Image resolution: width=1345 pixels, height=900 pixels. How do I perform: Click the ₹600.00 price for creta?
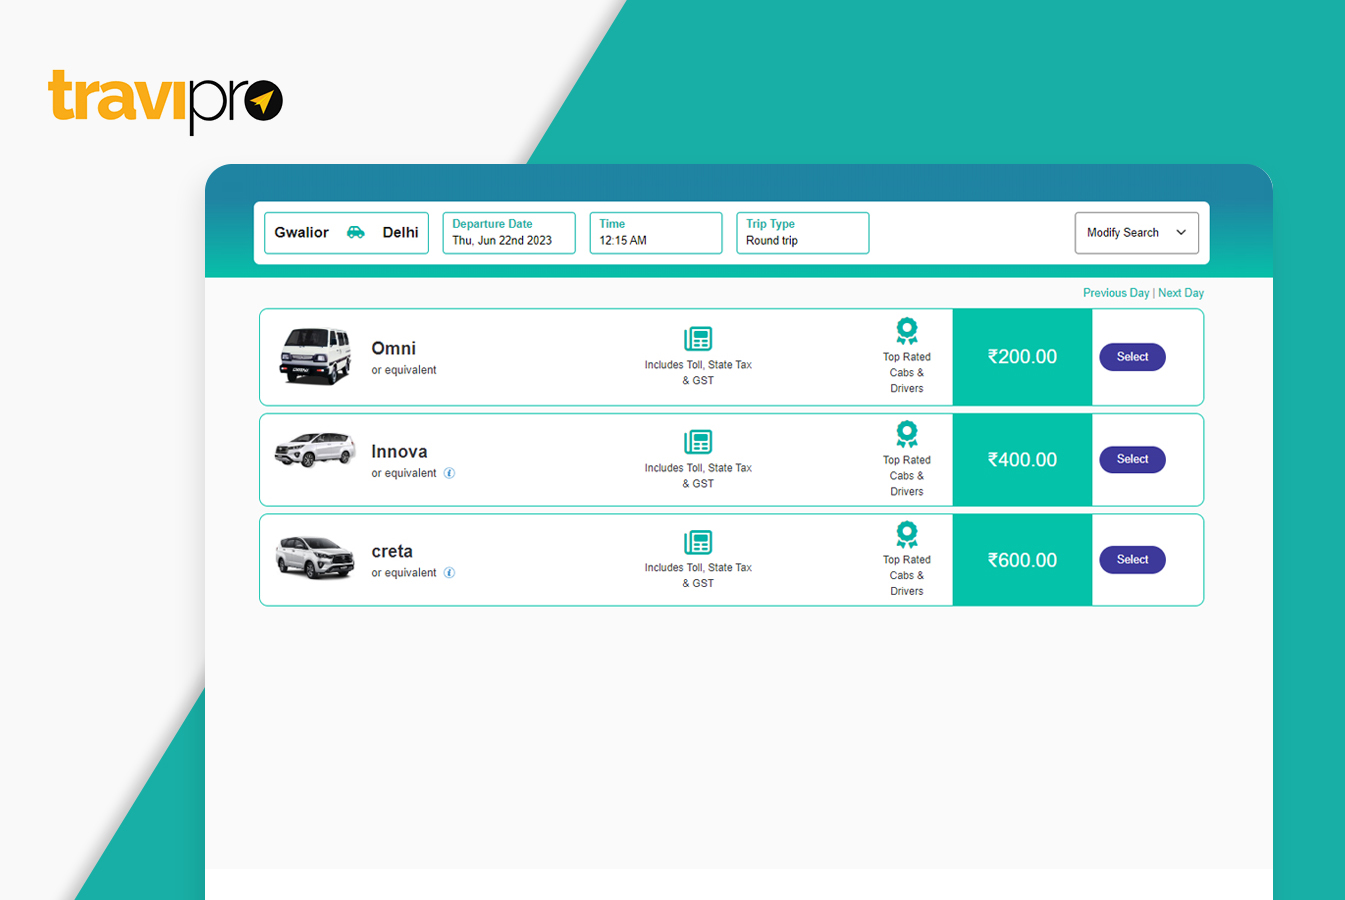1022,560
